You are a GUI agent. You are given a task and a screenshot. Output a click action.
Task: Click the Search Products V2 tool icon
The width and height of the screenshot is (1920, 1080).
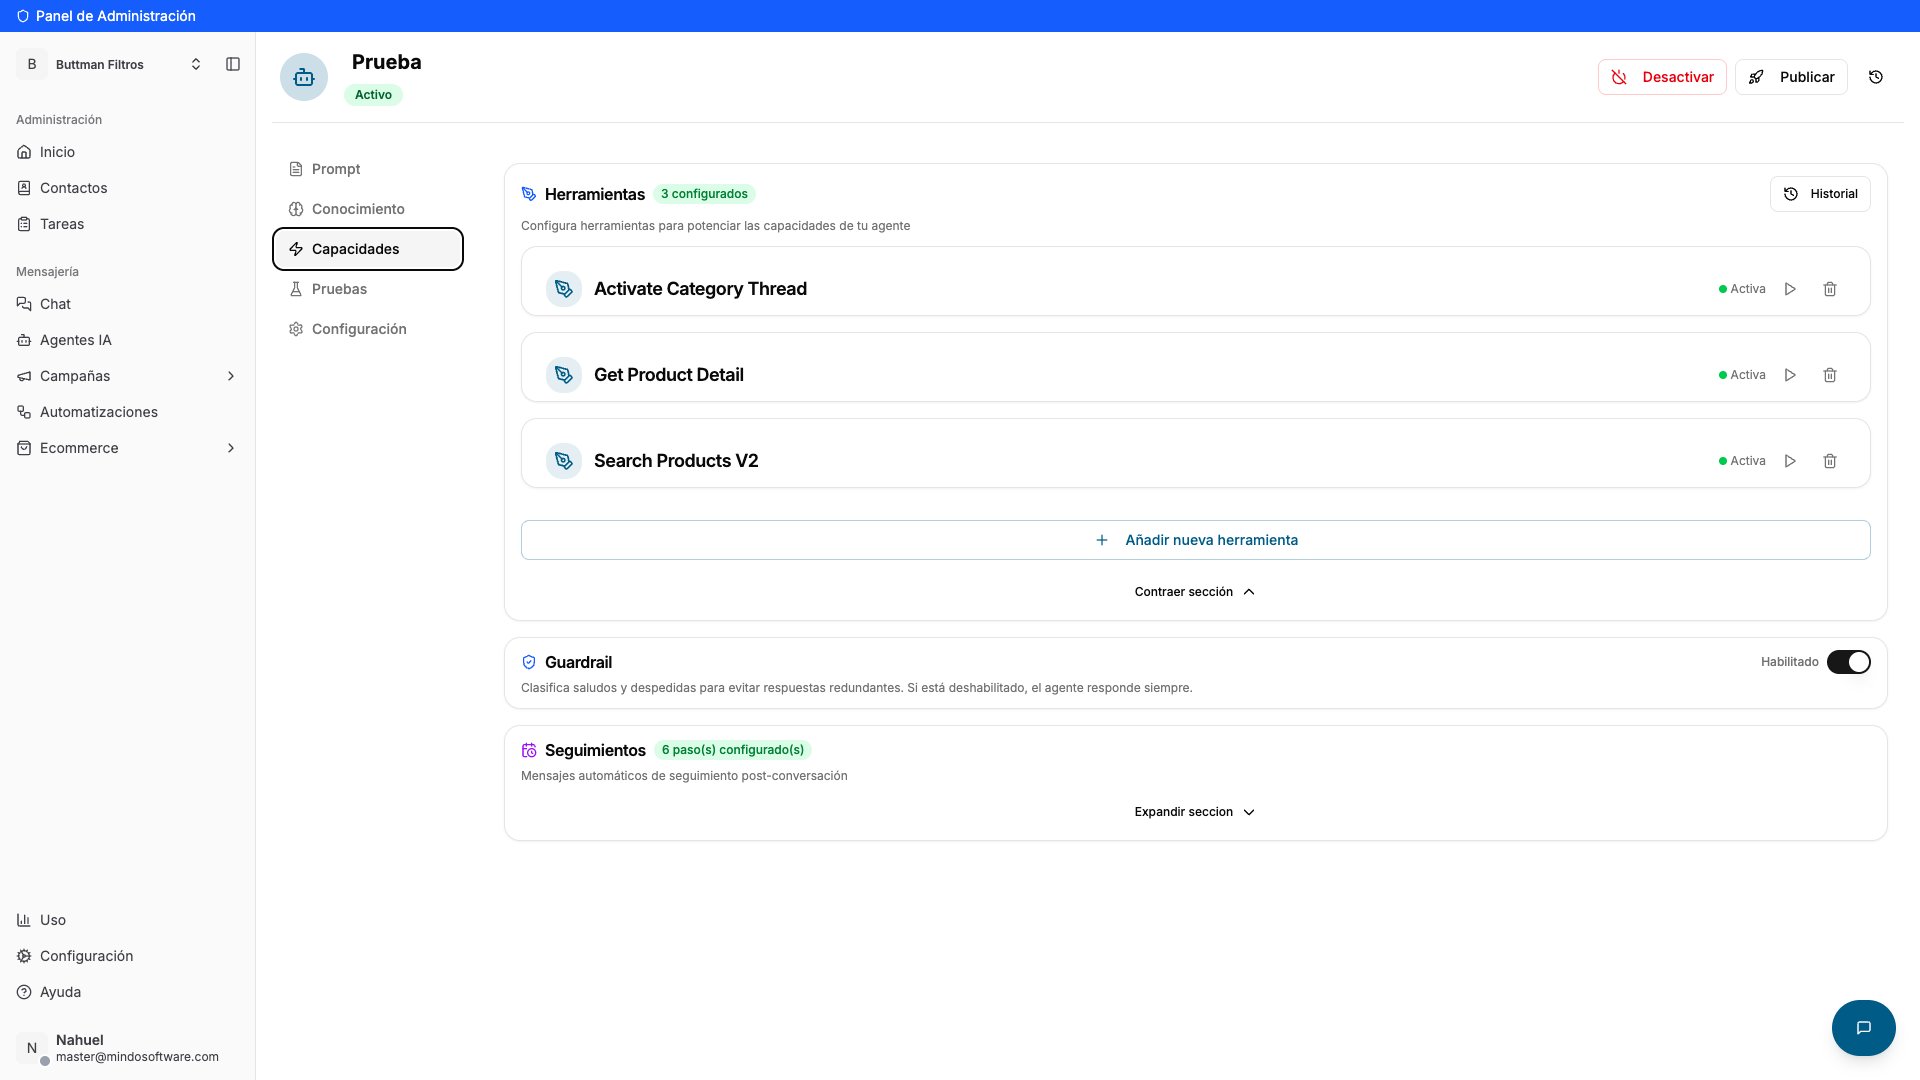pos(564,461)
